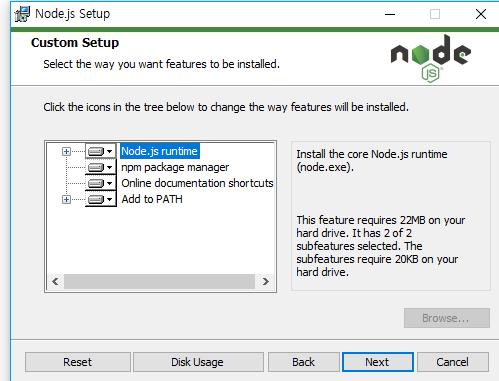Open Node.js runtime feature install dropdown

point(100,151)
